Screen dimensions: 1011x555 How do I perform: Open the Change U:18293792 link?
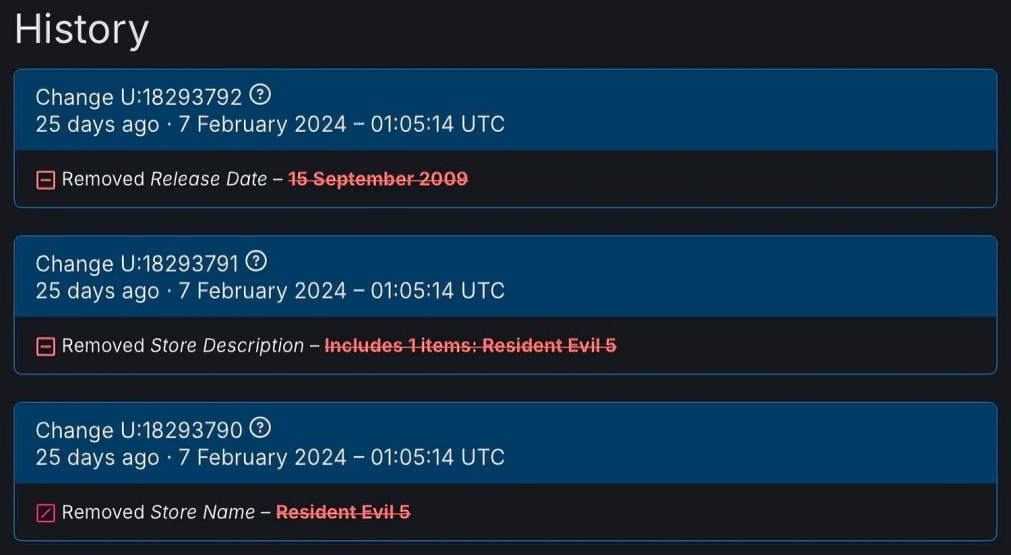coord(139,97)
